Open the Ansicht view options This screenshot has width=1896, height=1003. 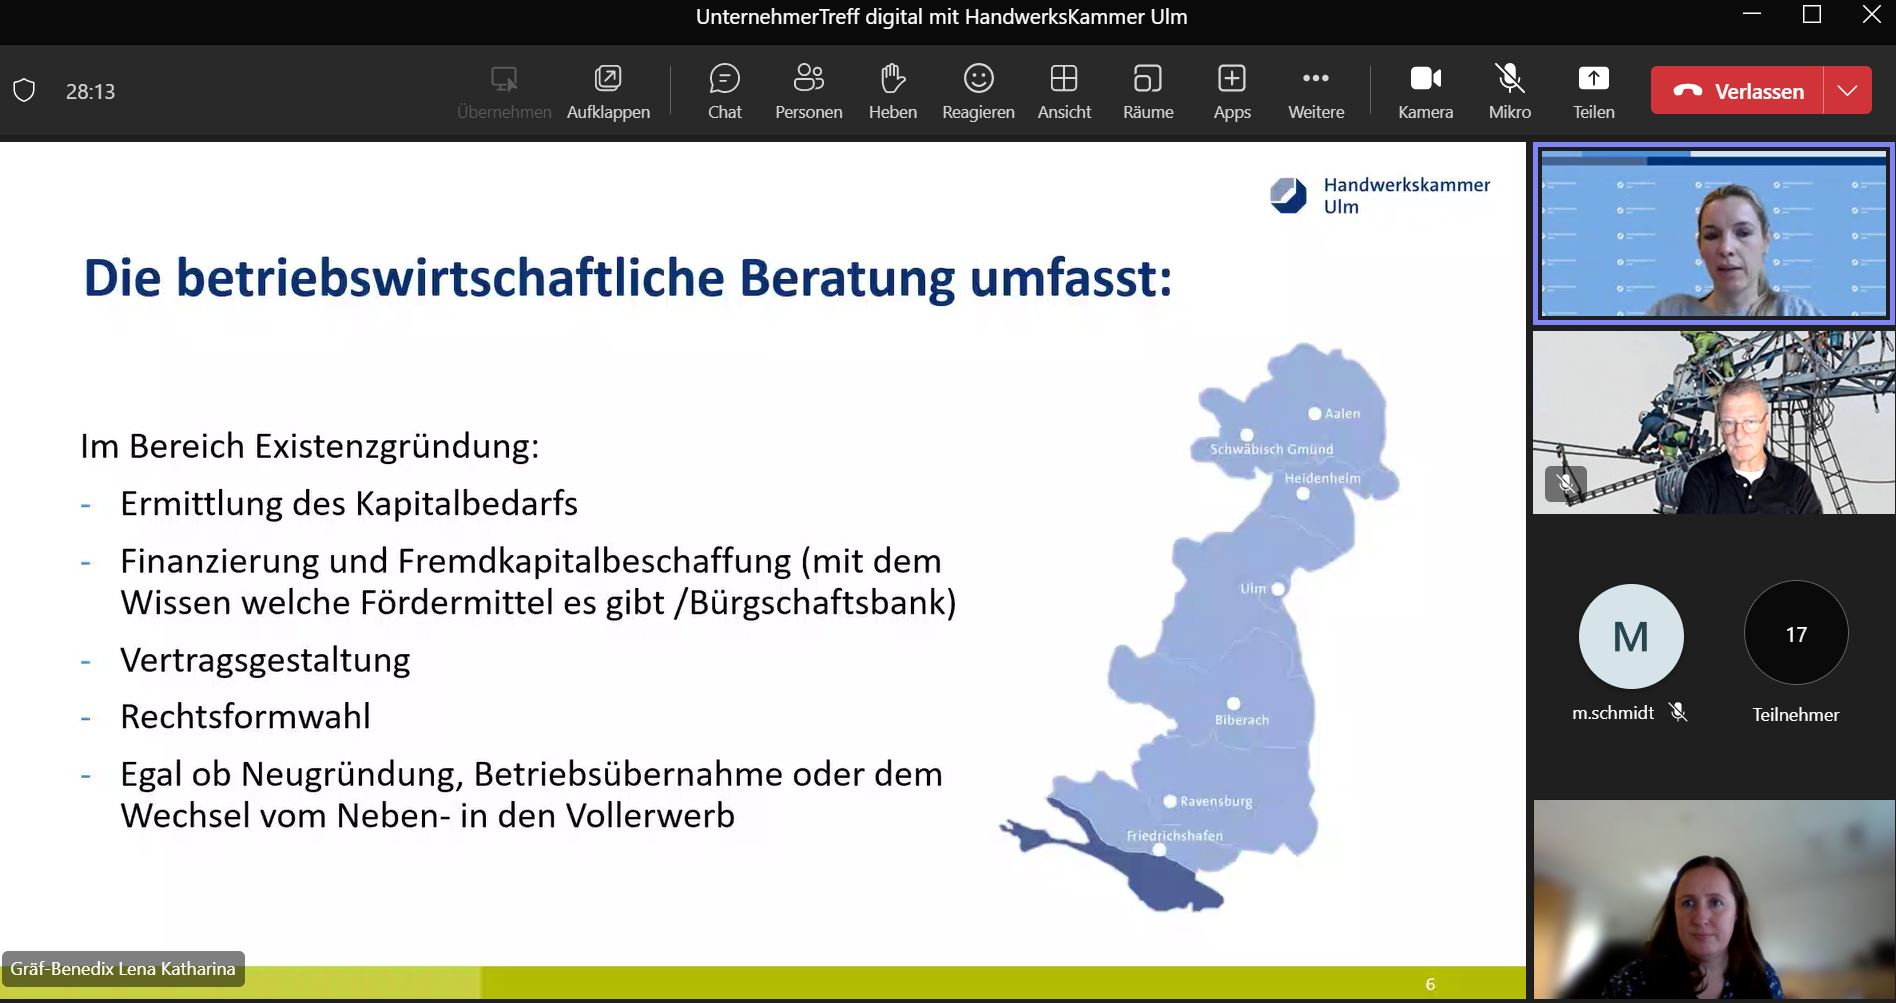pyautogui.click(x=1063, y=91)
